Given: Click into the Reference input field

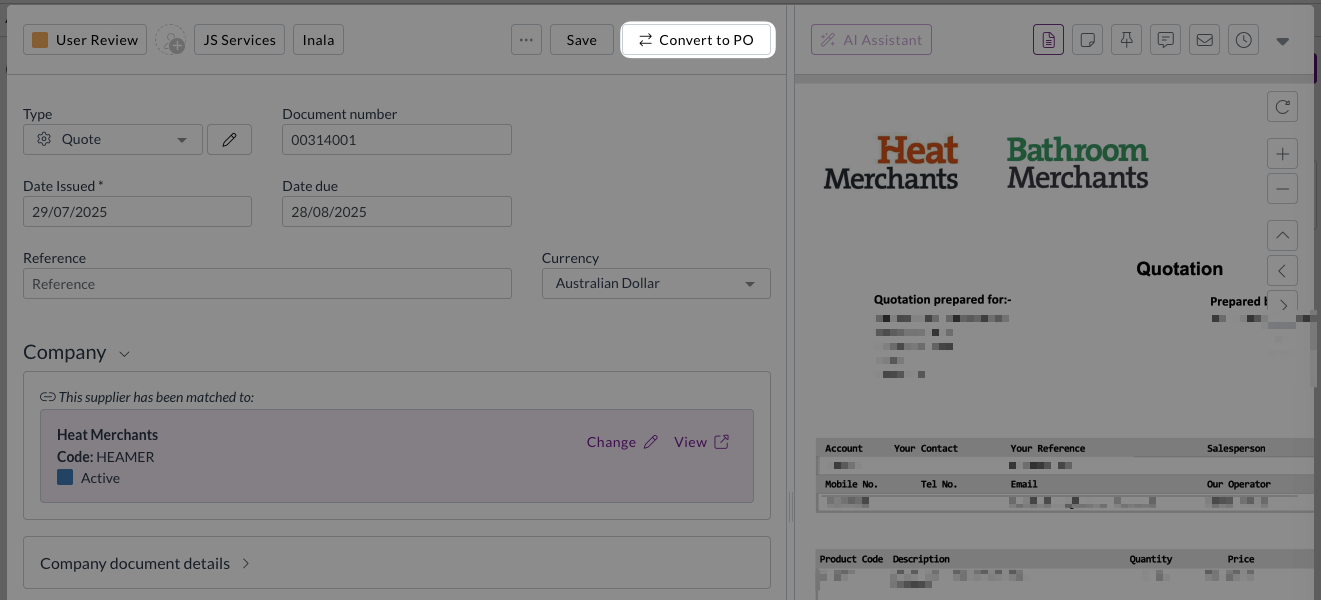Looking at the screenshot, I should tap(267, 284).
